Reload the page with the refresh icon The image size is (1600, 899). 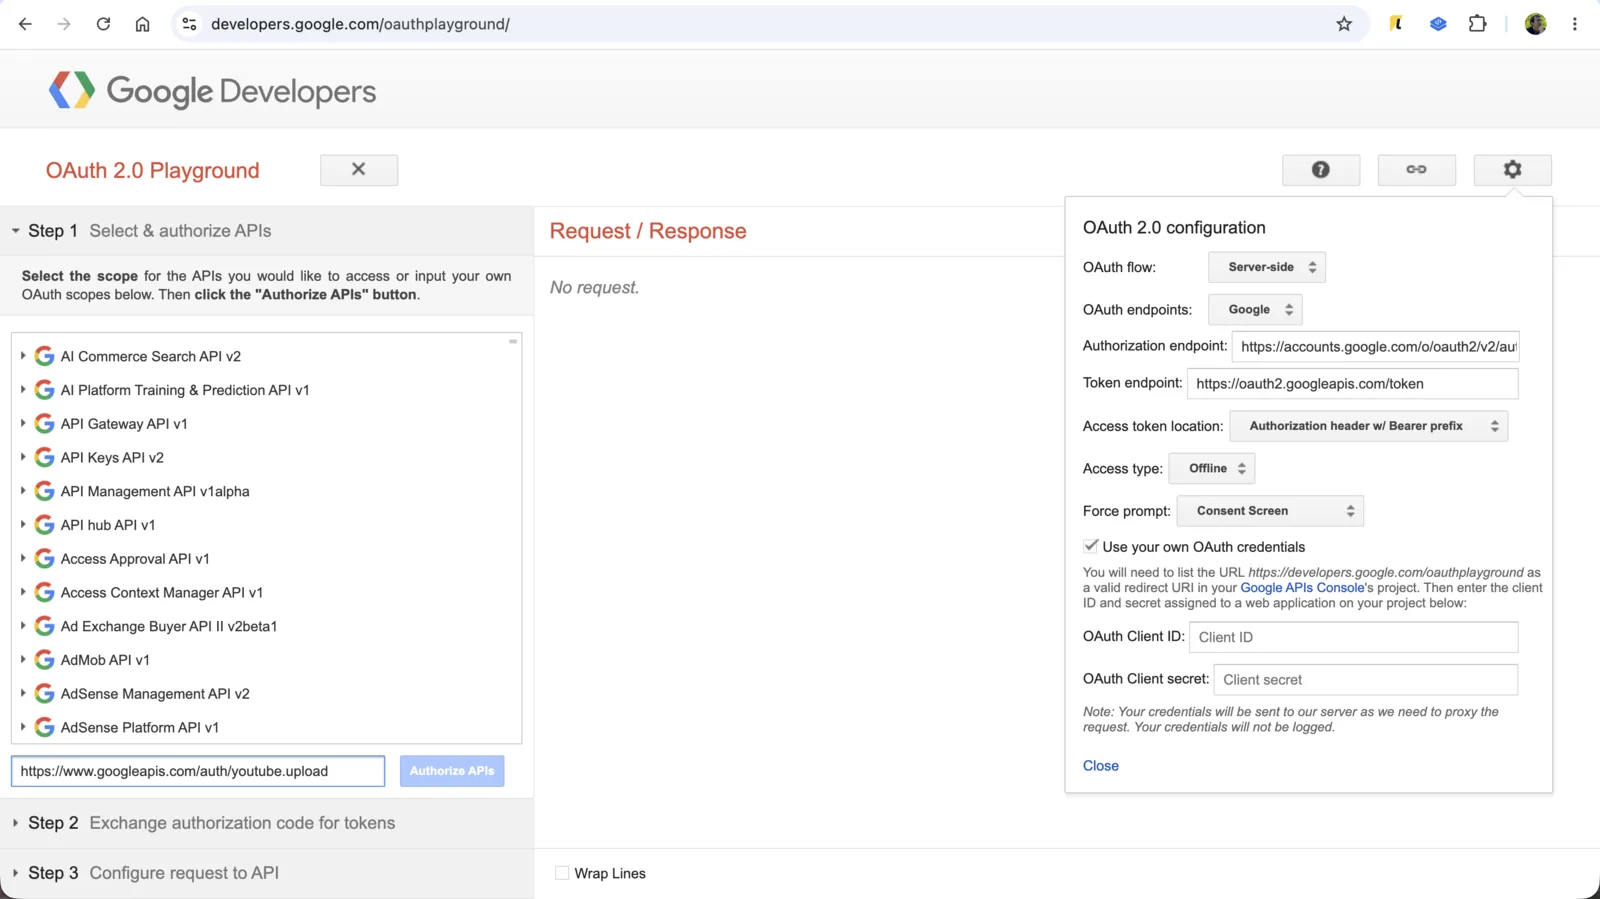103,24
